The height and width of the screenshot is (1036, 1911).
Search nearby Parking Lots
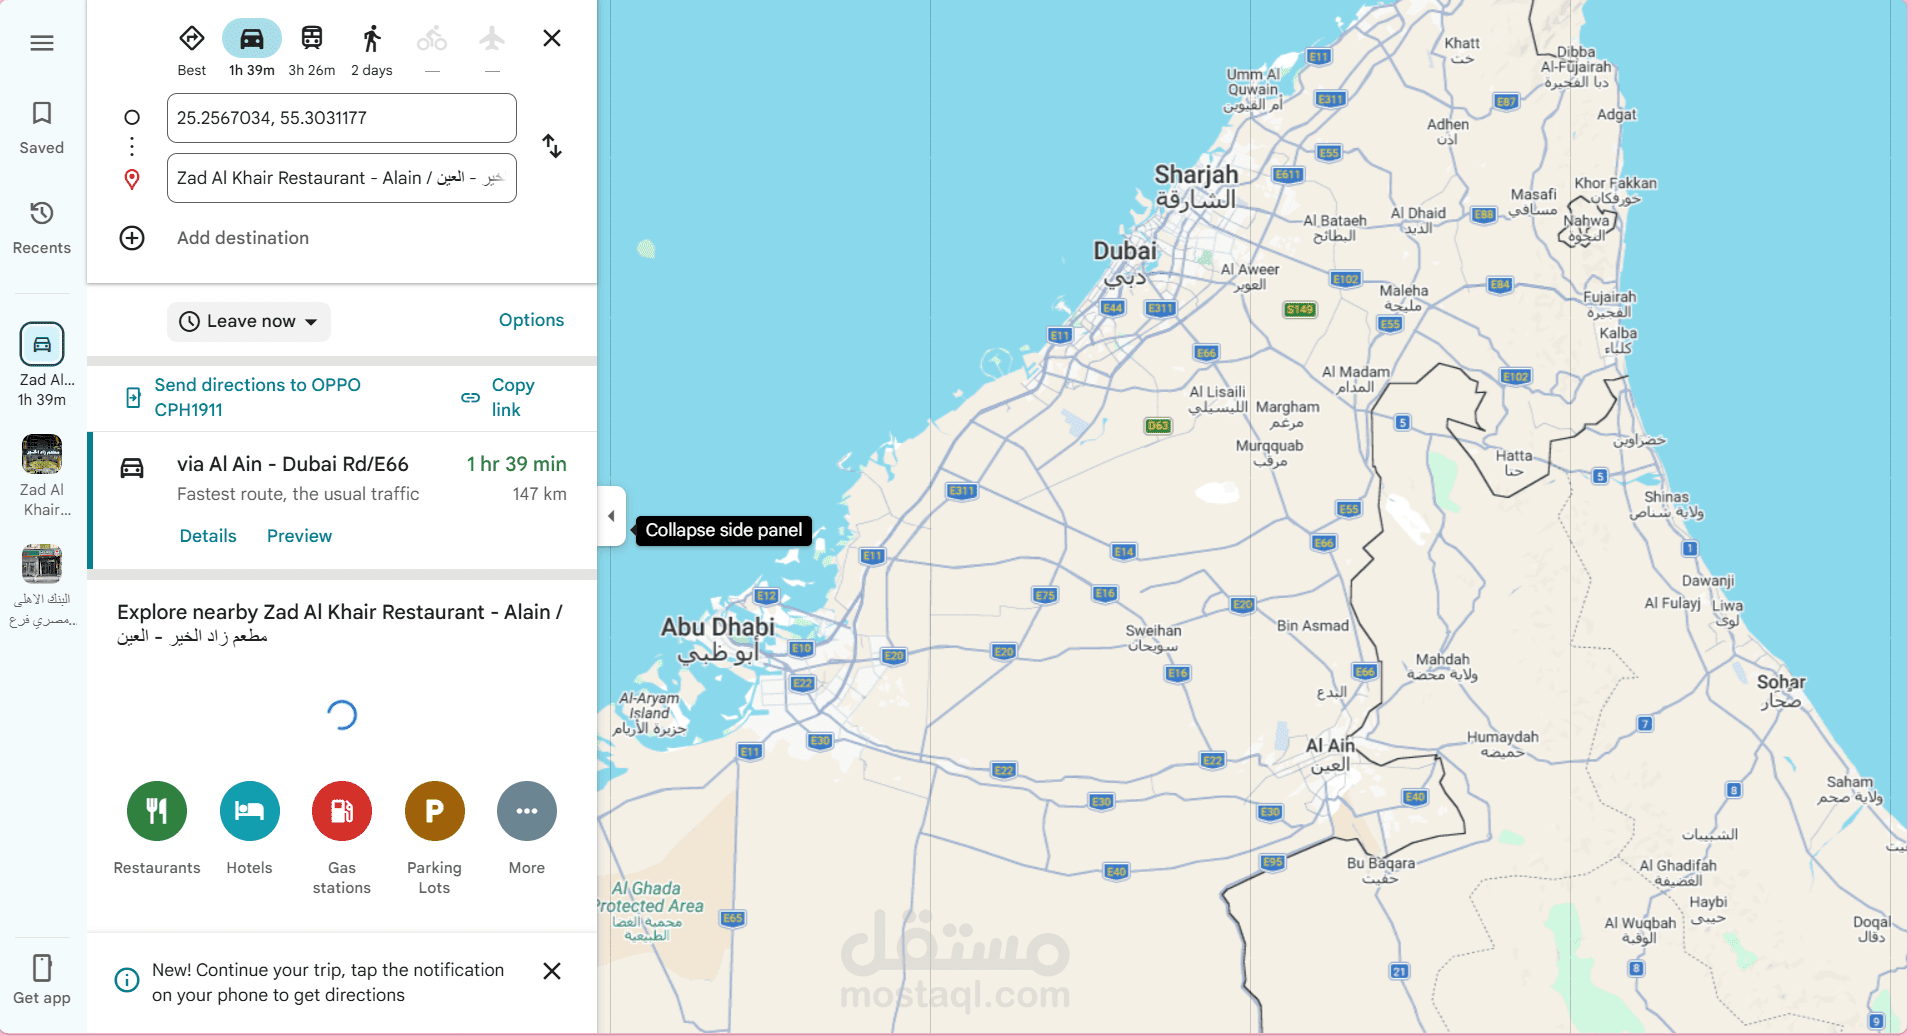tap(435, 811)
